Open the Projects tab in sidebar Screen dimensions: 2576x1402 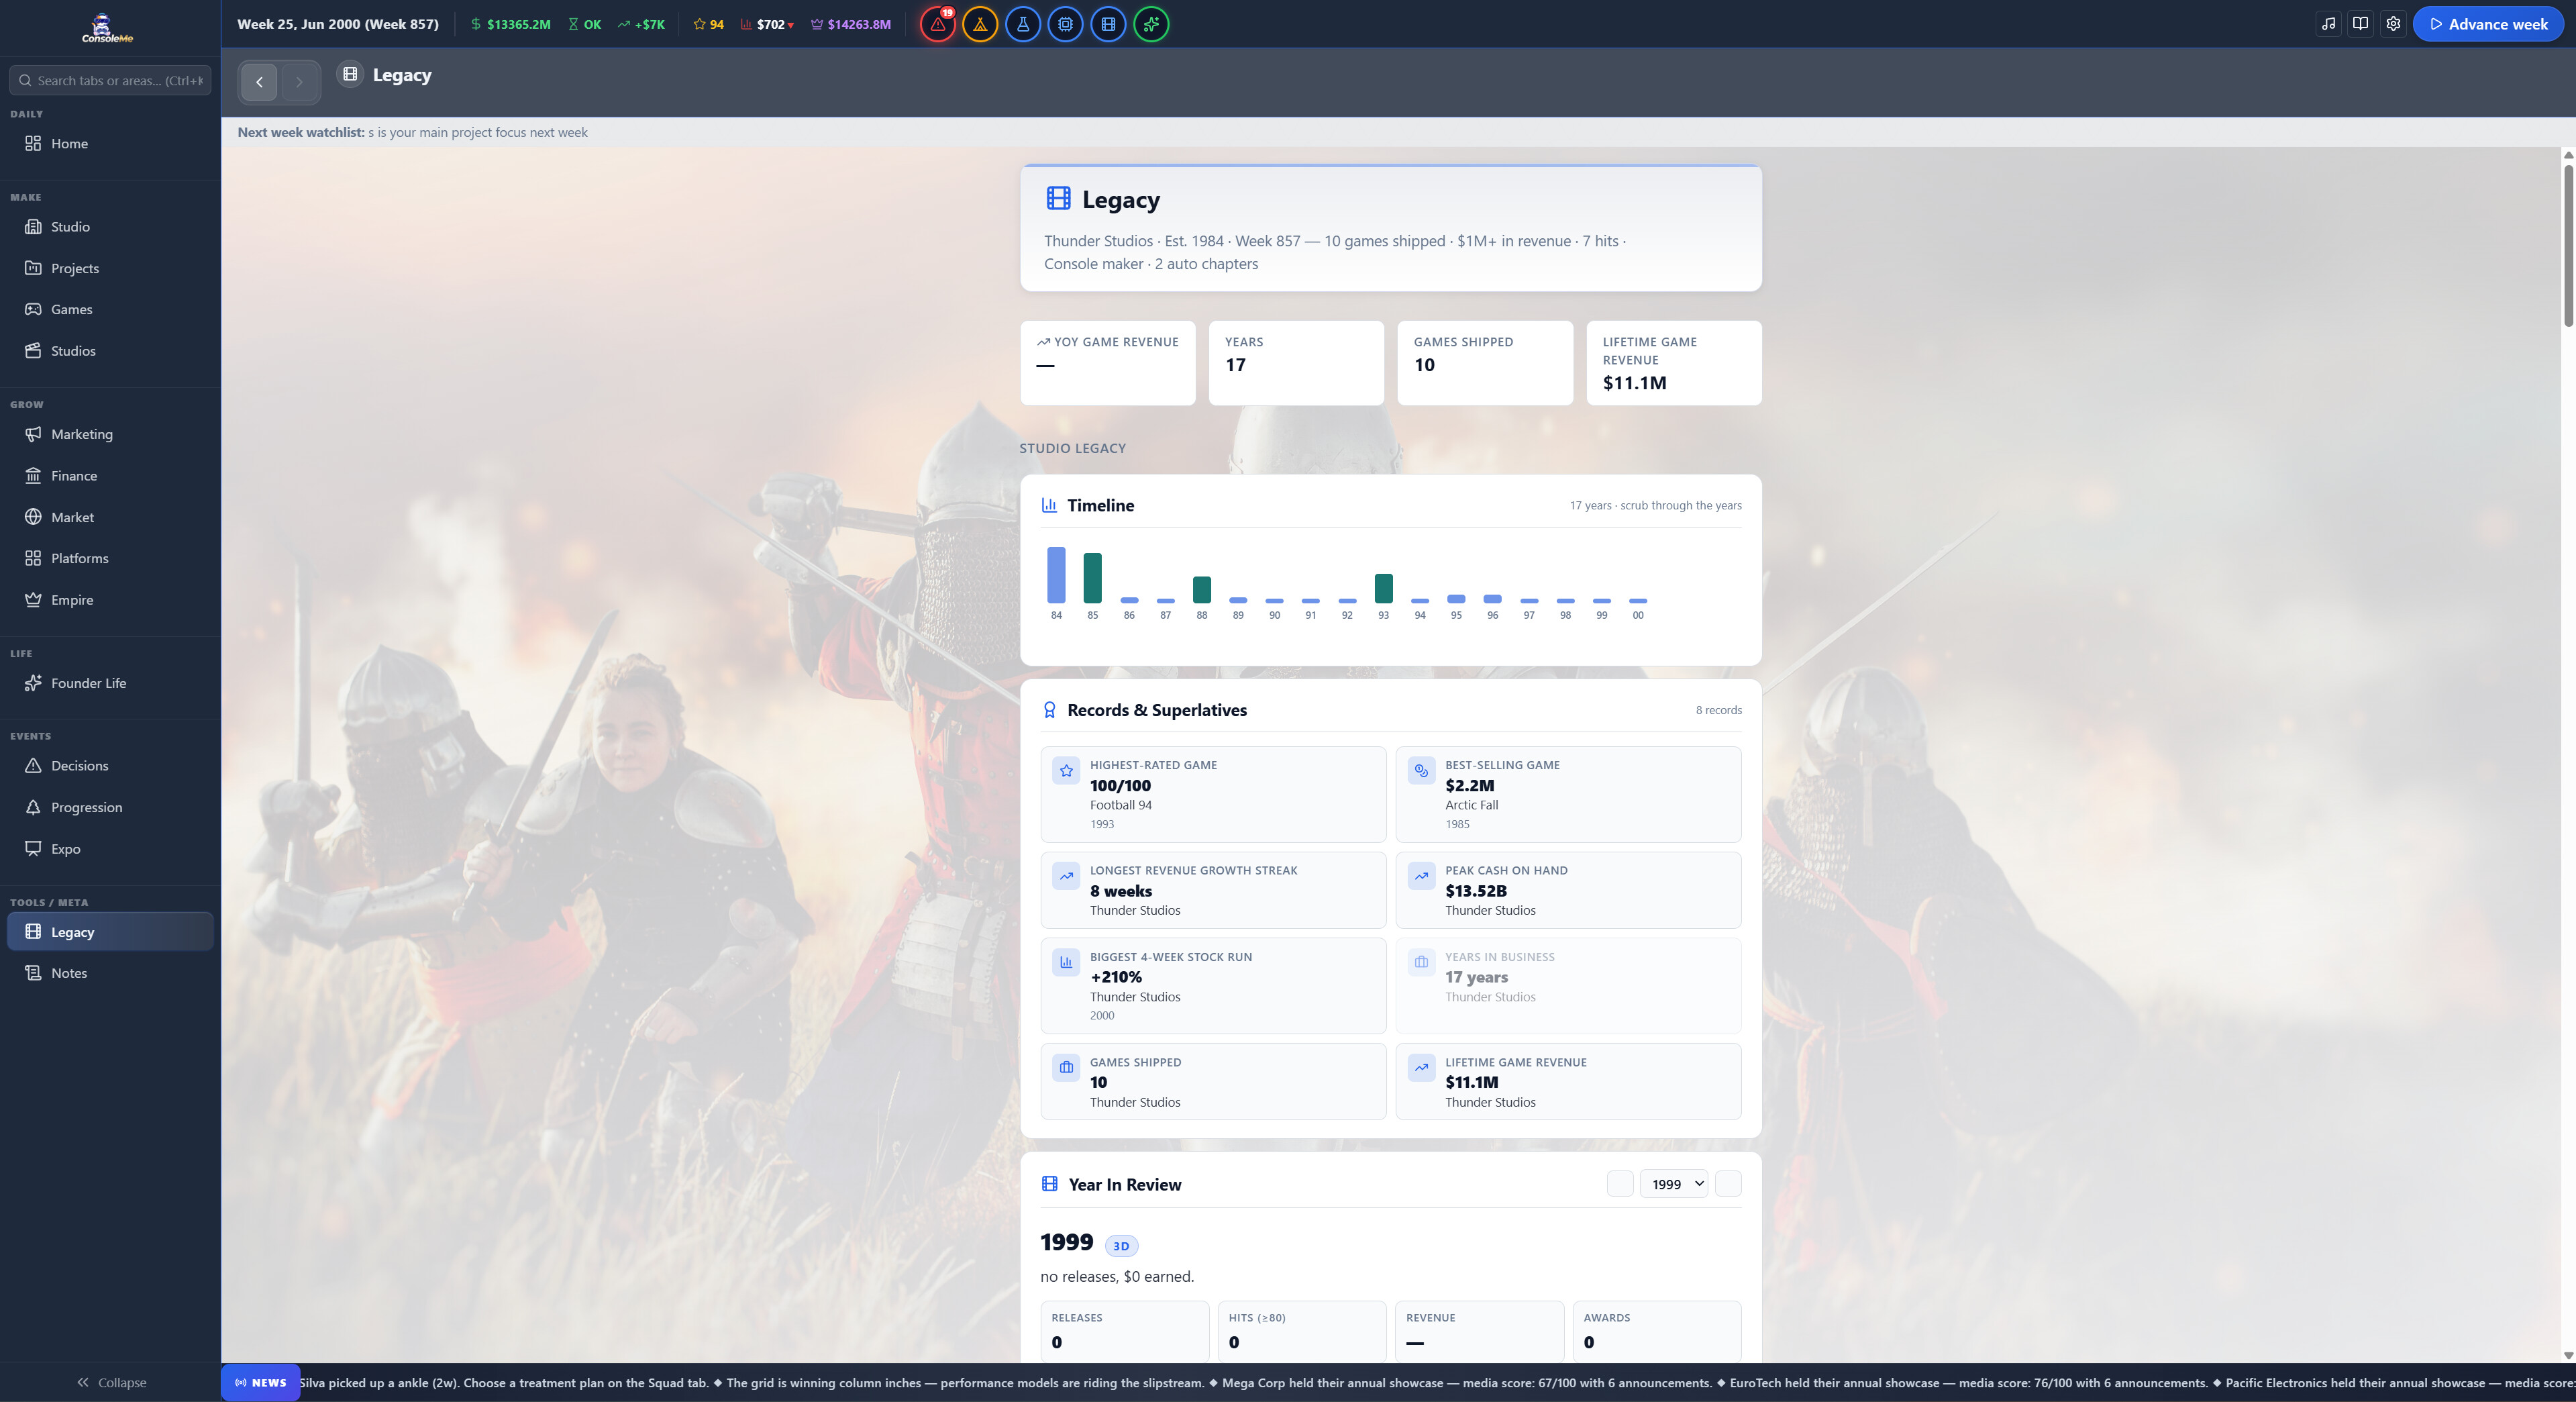point(110,268)
